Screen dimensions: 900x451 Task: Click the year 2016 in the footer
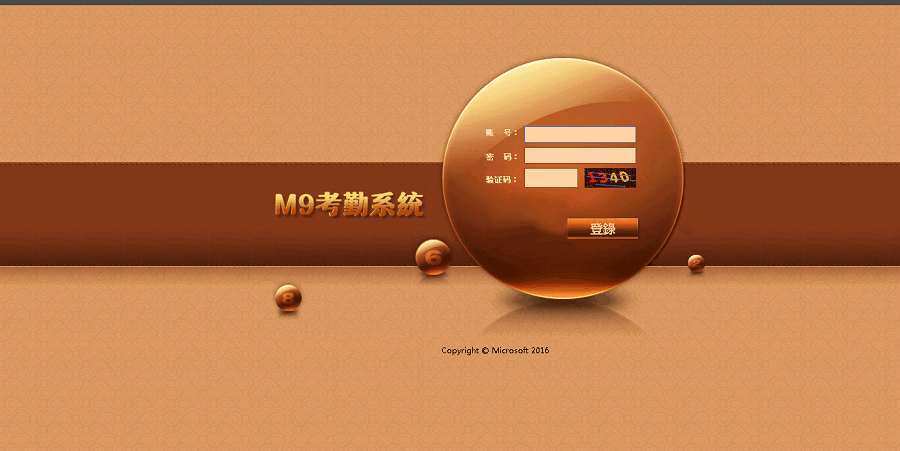point(540,351)
